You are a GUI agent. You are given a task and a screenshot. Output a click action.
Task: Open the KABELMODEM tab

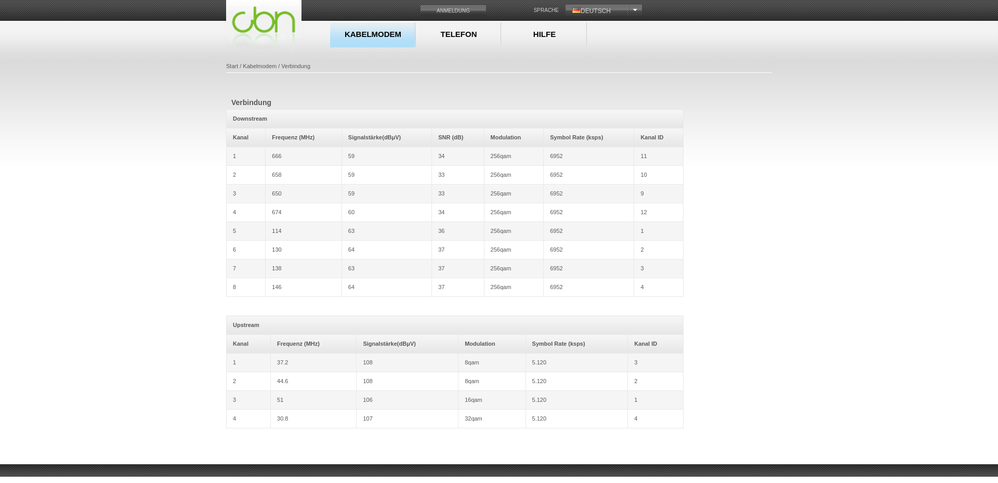click(x=373, y=34)
